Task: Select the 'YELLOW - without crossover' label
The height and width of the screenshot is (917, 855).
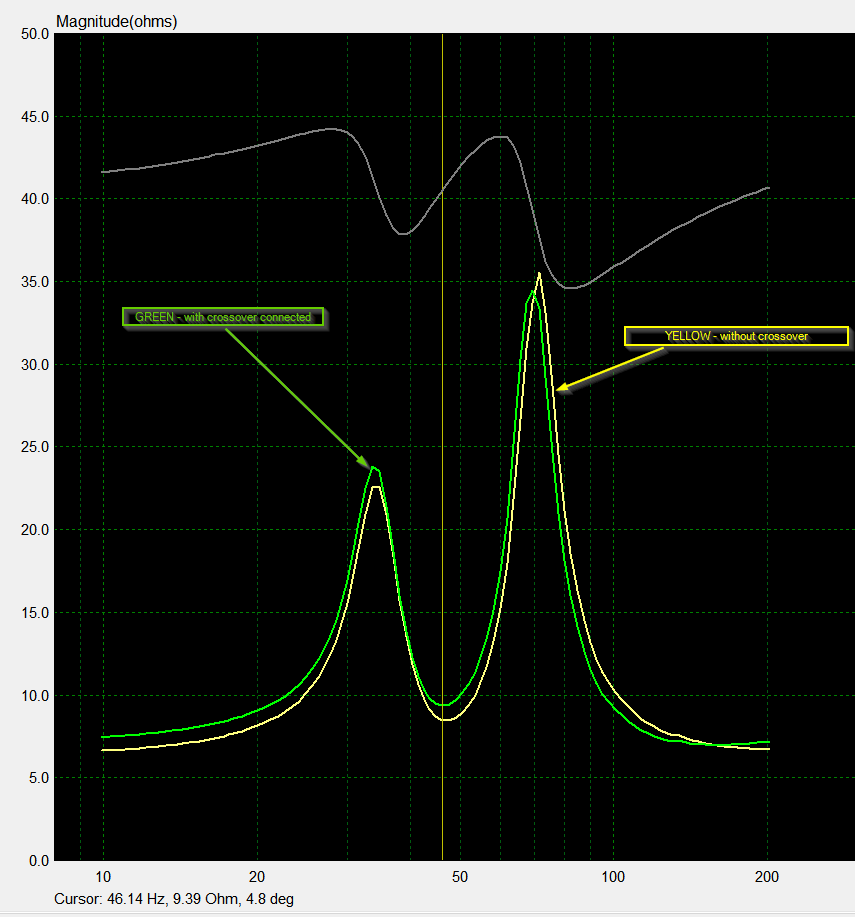Action: click(x=736, y=336)
